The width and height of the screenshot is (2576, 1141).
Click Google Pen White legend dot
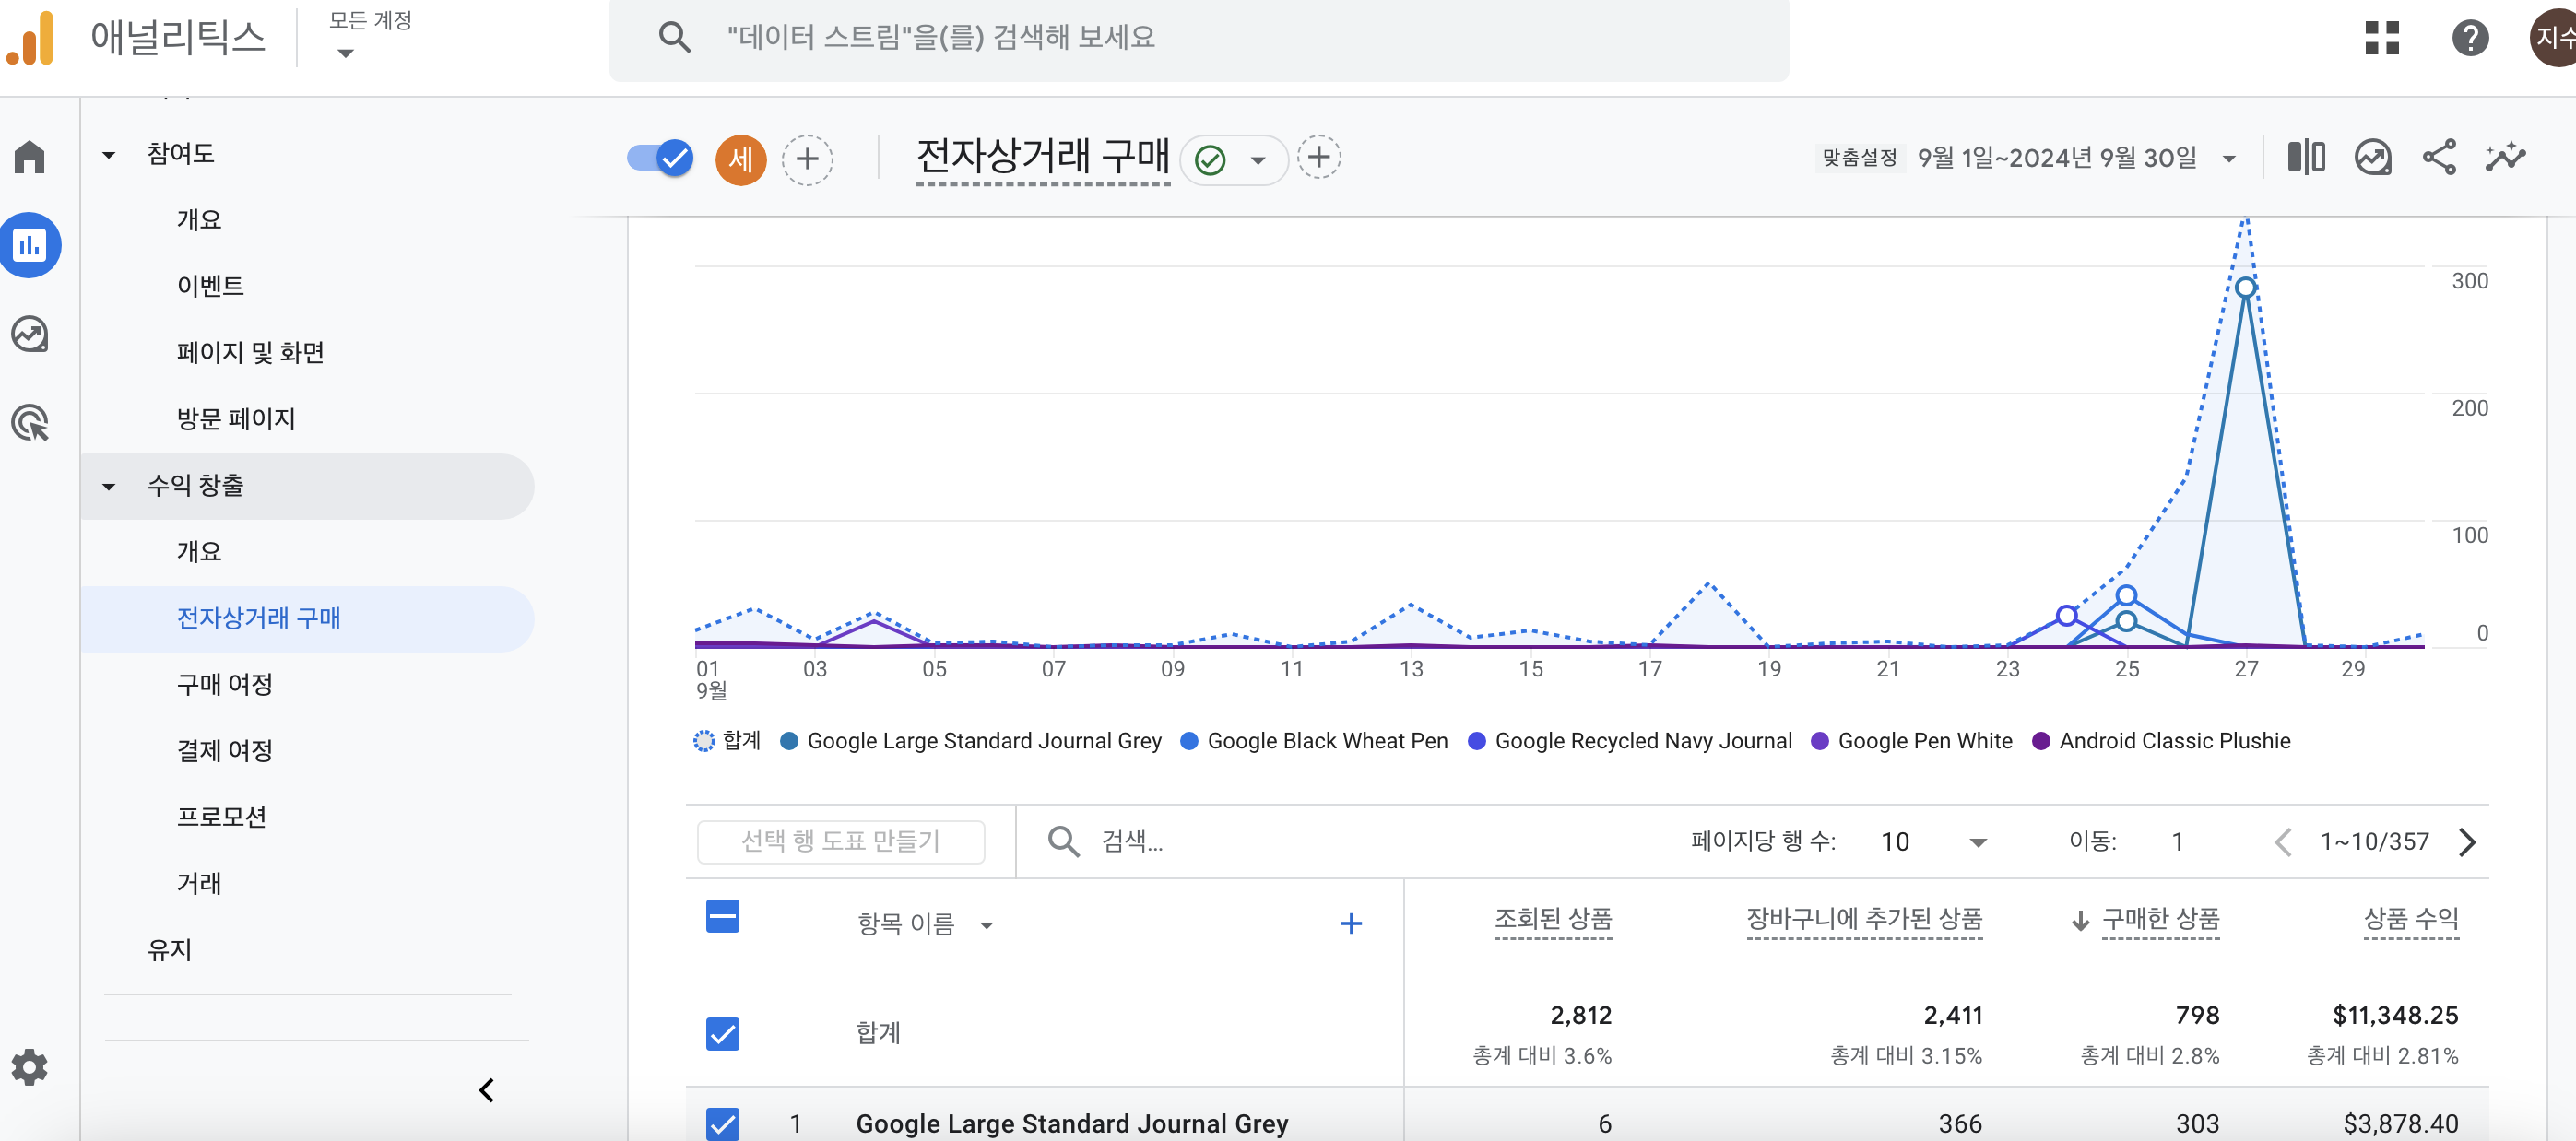point(1820,741)
